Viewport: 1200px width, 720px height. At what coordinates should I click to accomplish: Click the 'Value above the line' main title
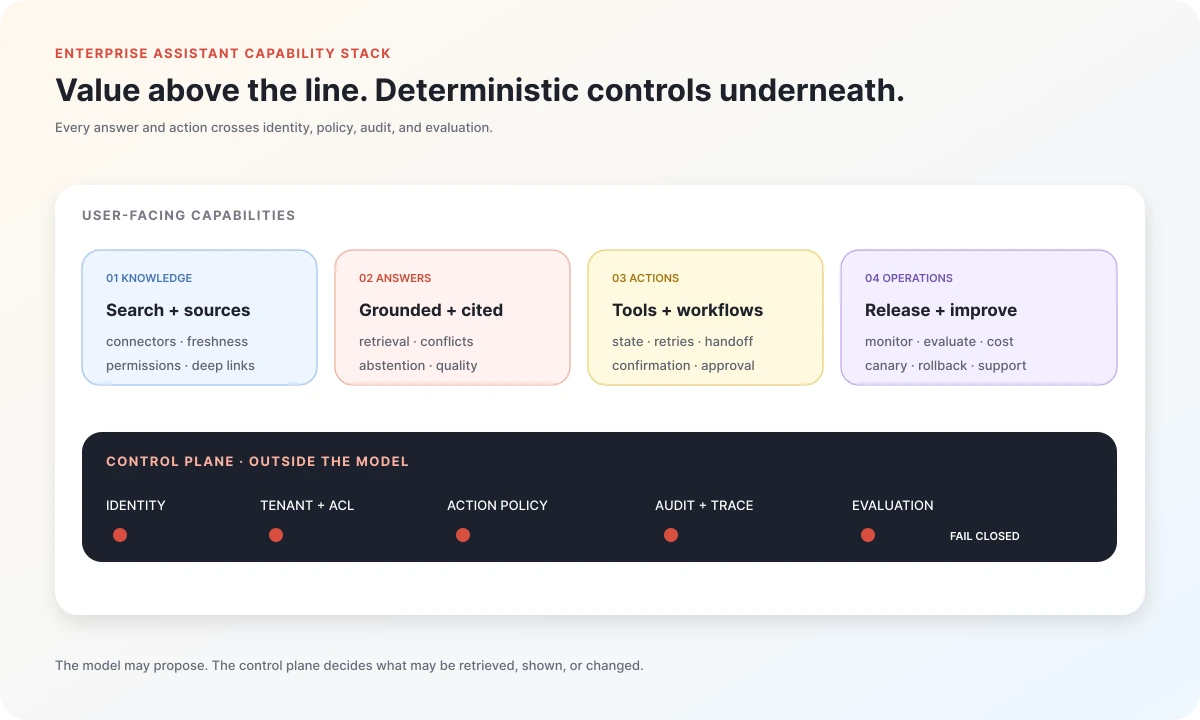pyautogui.click(x=480, y=90)
